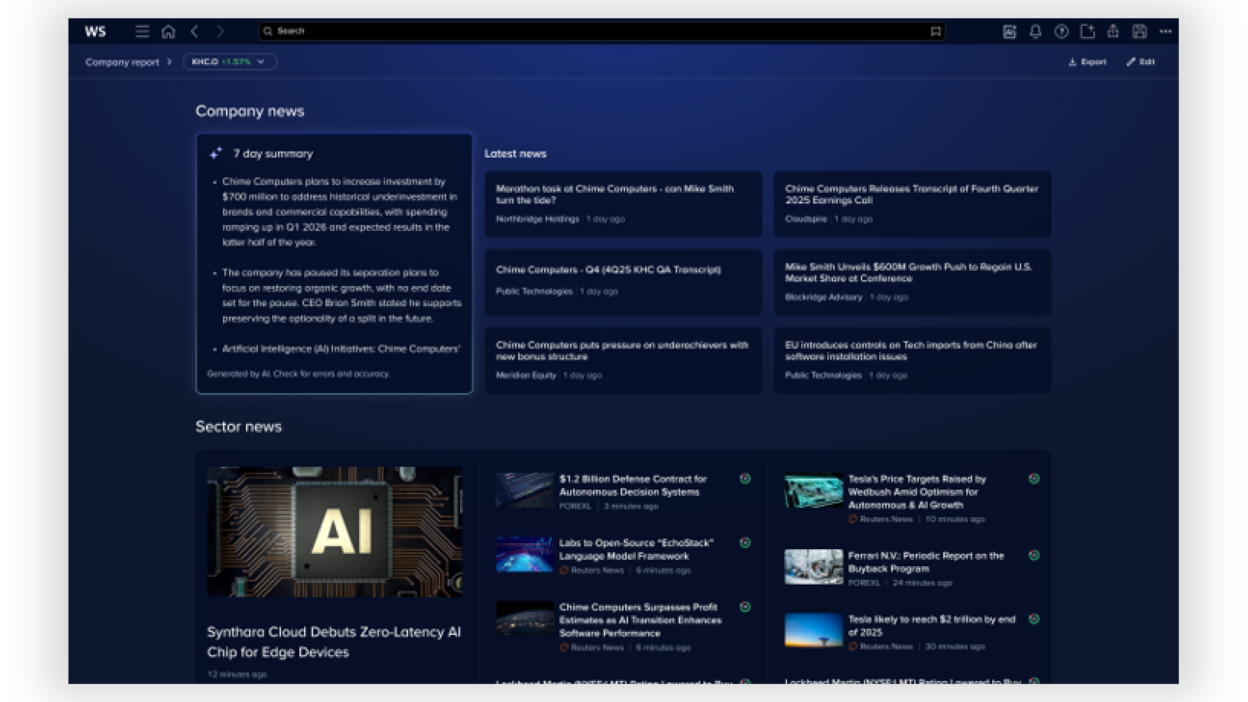The width and height of the screenshot is (1248, 702).
Task: Click thumbnail for Tesla $2 trillion story
Action: [813, 631]
